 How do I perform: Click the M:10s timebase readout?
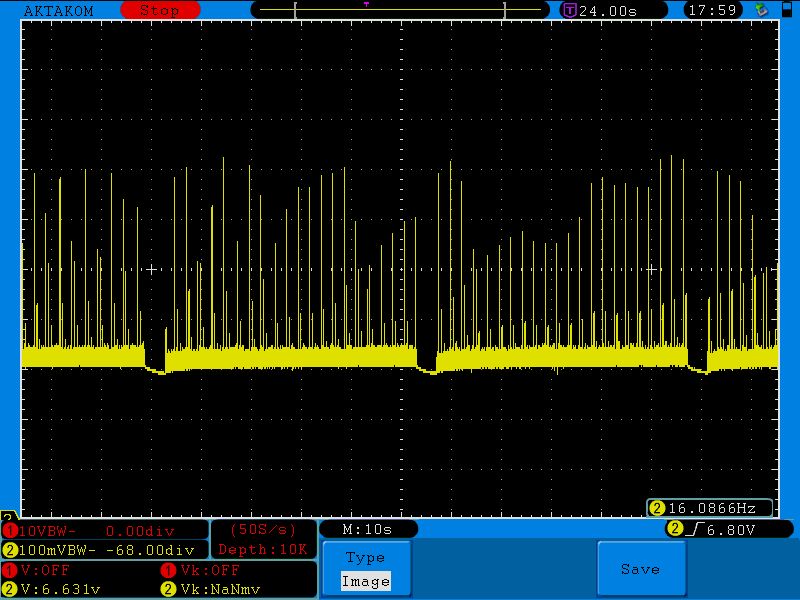coord(367,529)
